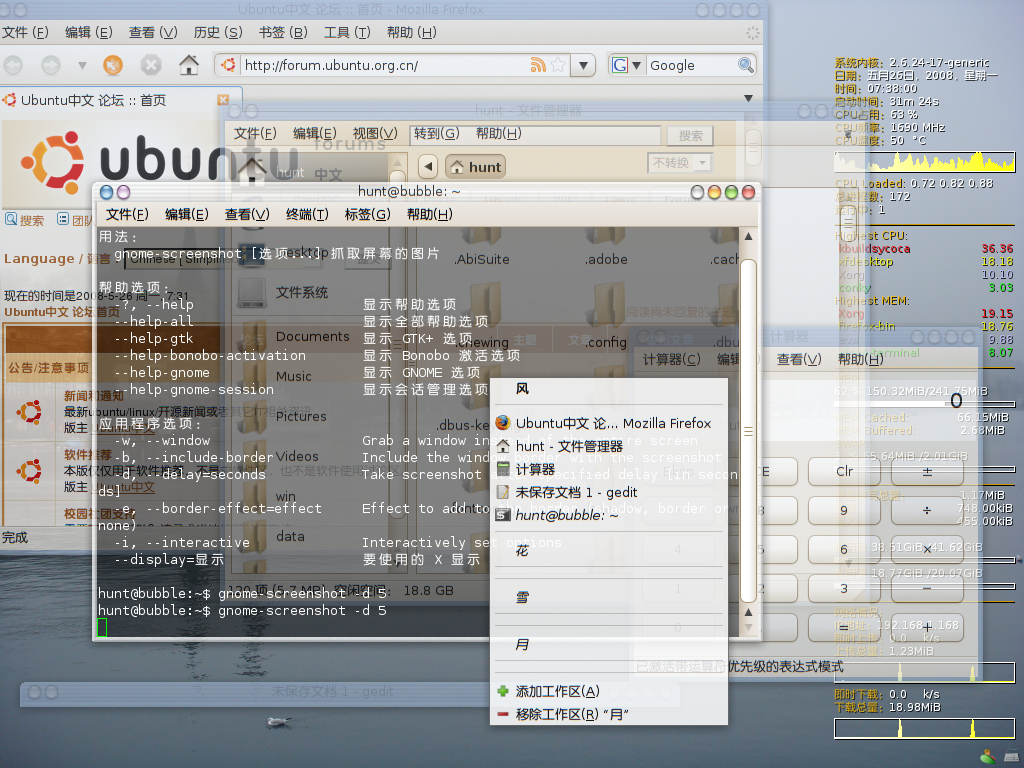Click calculator 3 button

[x=844, y=588]
